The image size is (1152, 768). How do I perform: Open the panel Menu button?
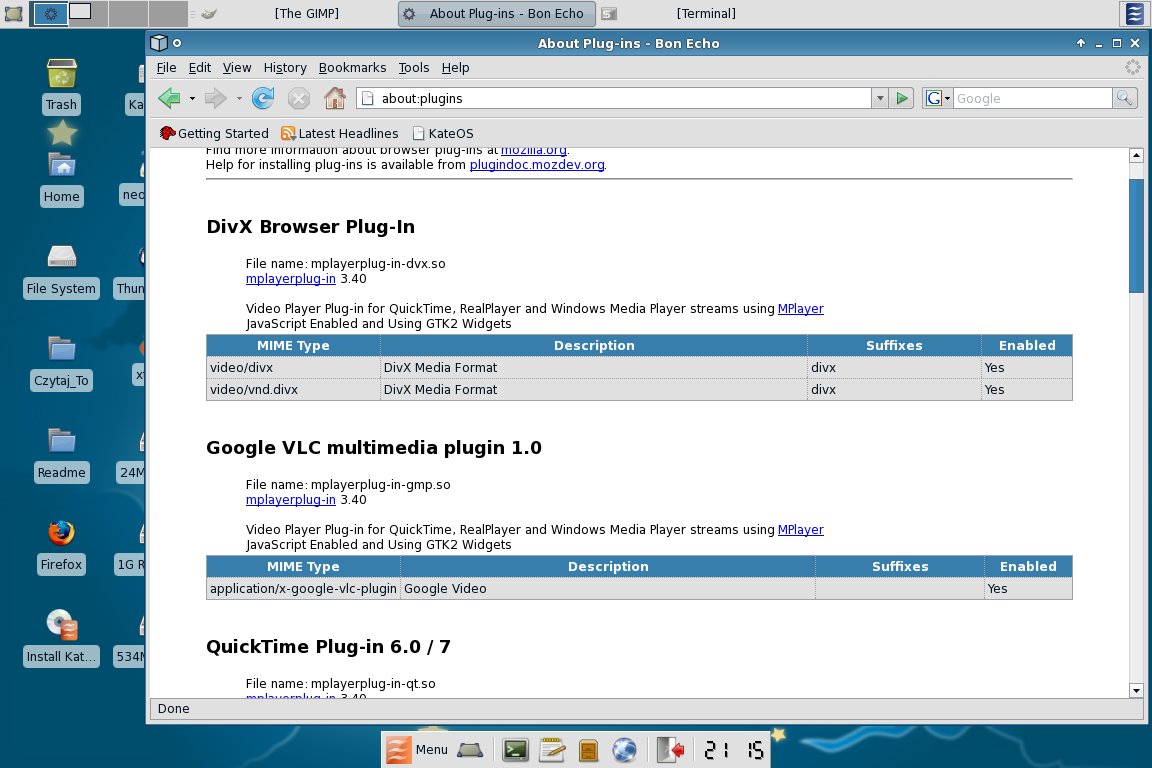(417, 750)
